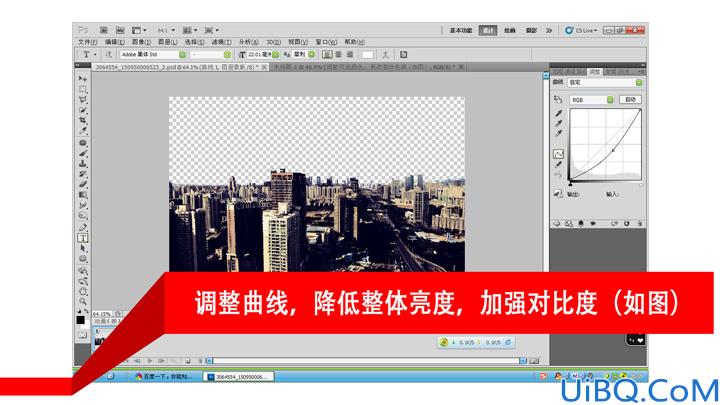Click the text color swatch

[367, 55]
